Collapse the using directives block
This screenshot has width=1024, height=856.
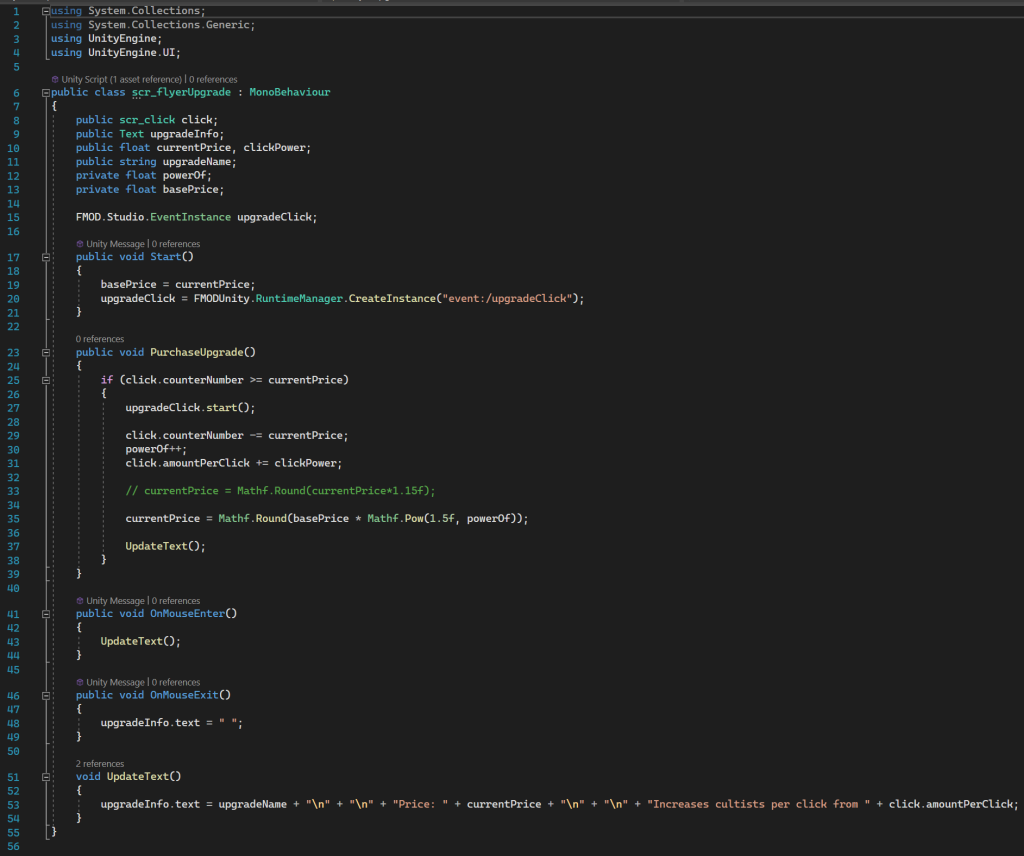(x=46, y=11)
